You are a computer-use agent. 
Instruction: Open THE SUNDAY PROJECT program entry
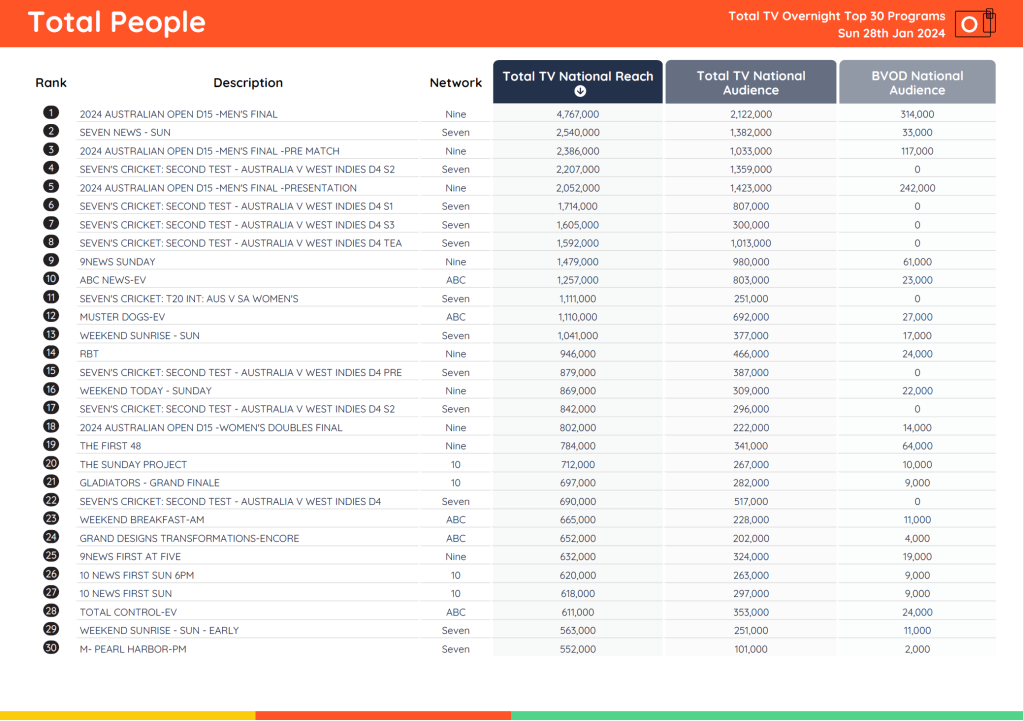(133, 465)
